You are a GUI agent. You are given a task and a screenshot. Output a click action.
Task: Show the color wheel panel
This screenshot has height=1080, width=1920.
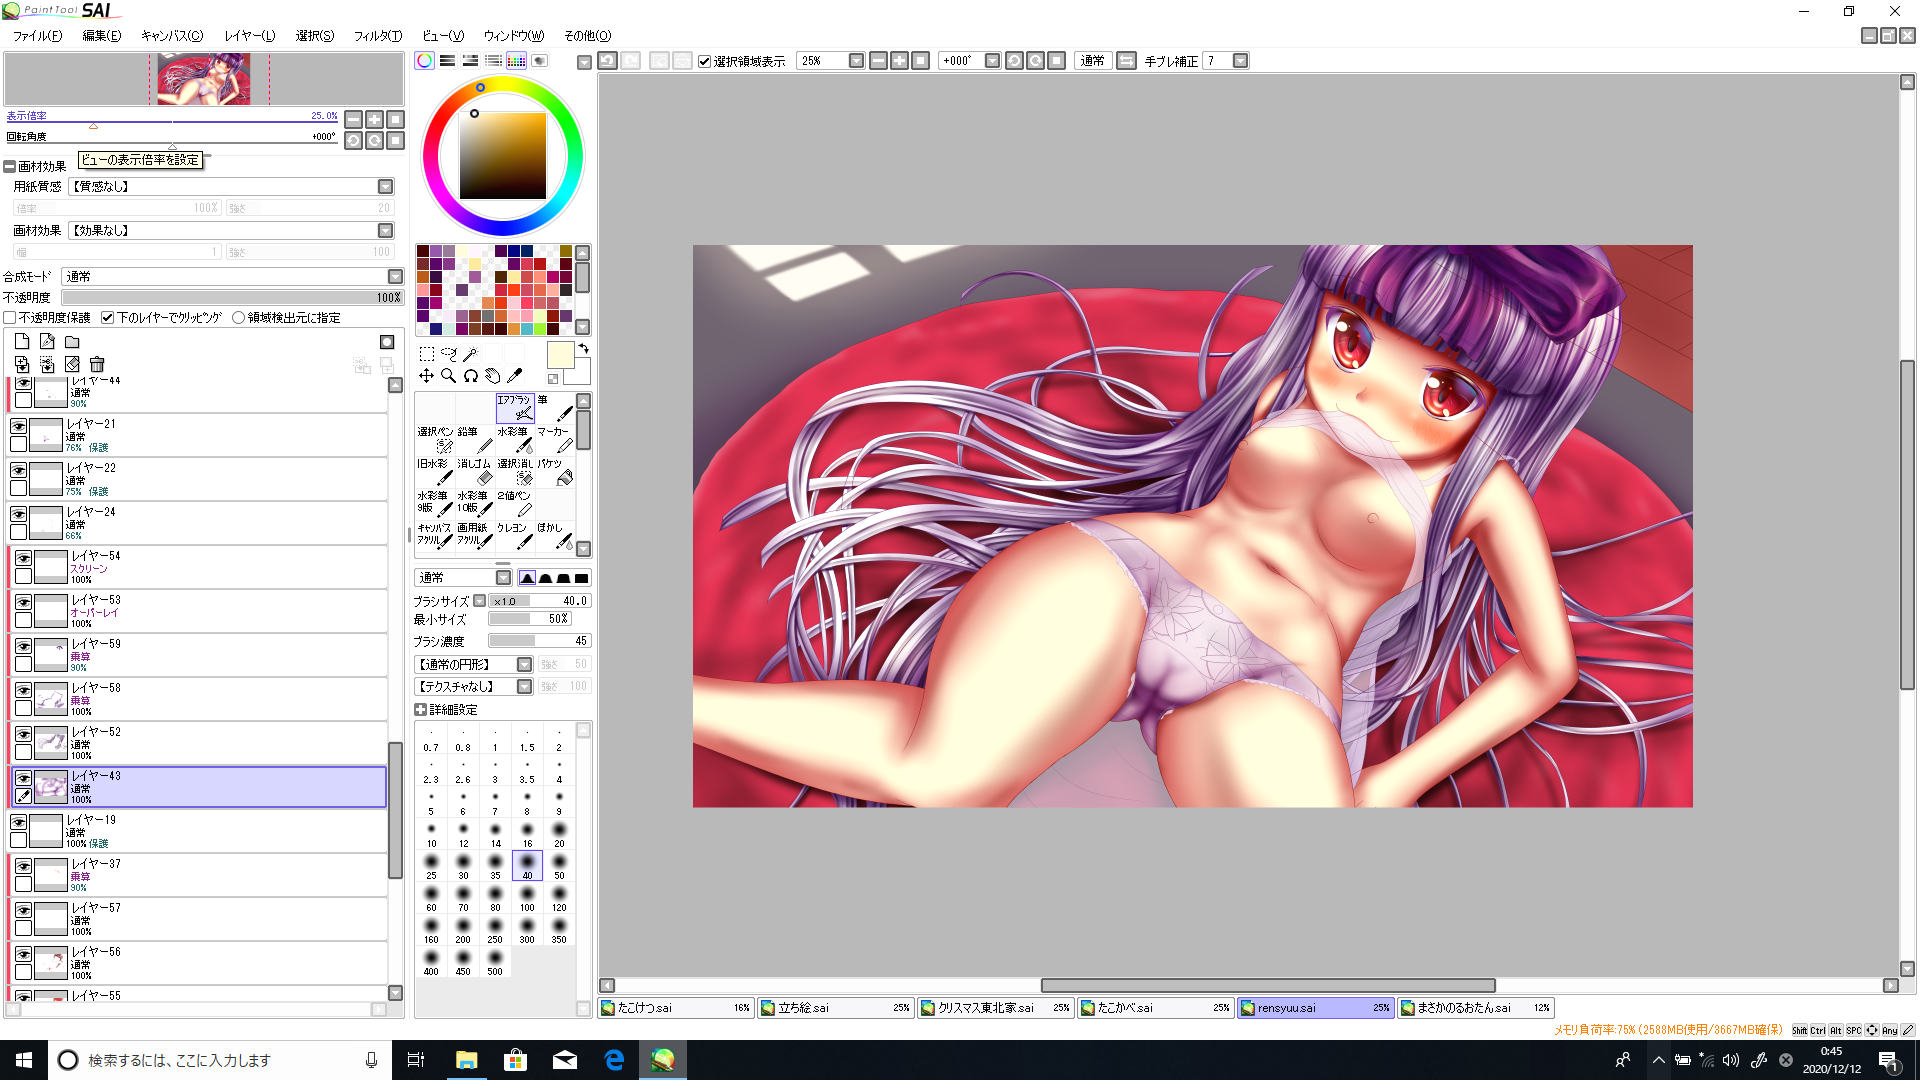pos(425,61)
